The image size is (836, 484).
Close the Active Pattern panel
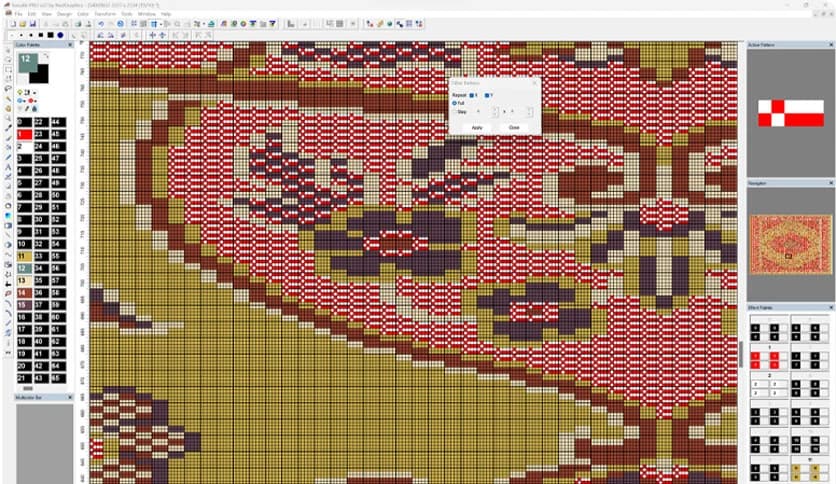831,45
